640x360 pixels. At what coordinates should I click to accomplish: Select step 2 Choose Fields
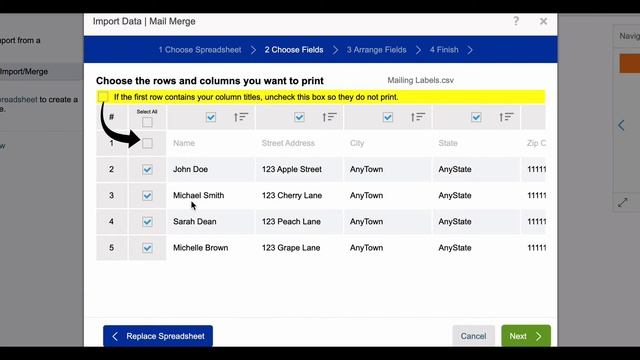(294, 50)
